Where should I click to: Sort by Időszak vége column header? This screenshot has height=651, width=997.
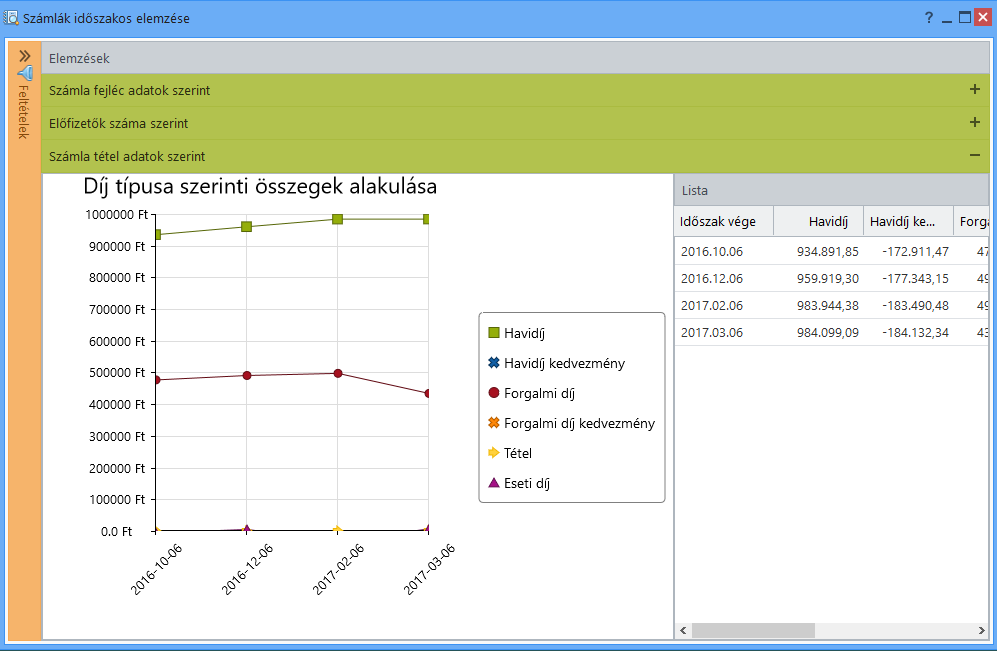724,221
